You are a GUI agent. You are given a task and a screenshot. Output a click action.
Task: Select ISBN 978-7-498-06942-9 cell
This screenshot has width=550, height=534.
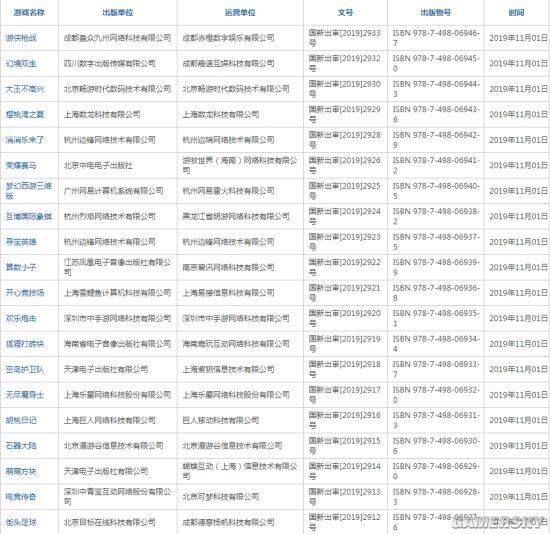[x=436, y=140]
